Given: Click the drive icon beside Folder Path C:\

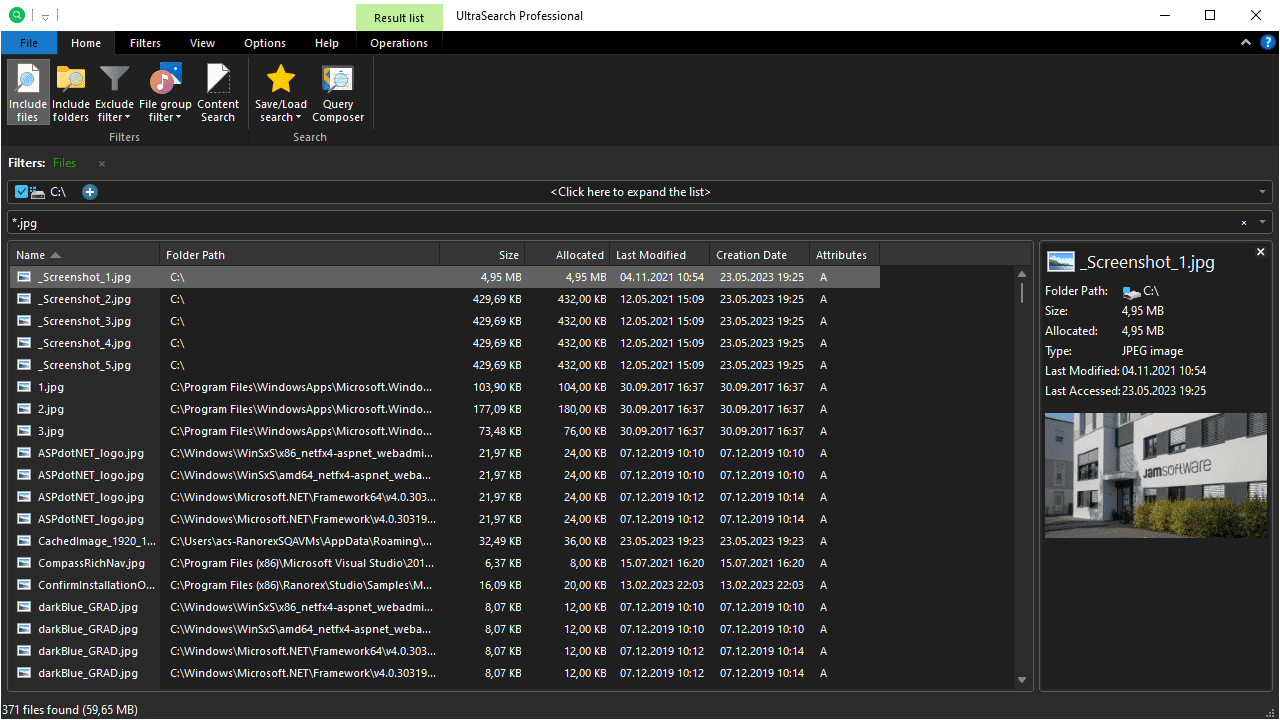Looking at the screenshot, I should click(x=1131, y=292).
